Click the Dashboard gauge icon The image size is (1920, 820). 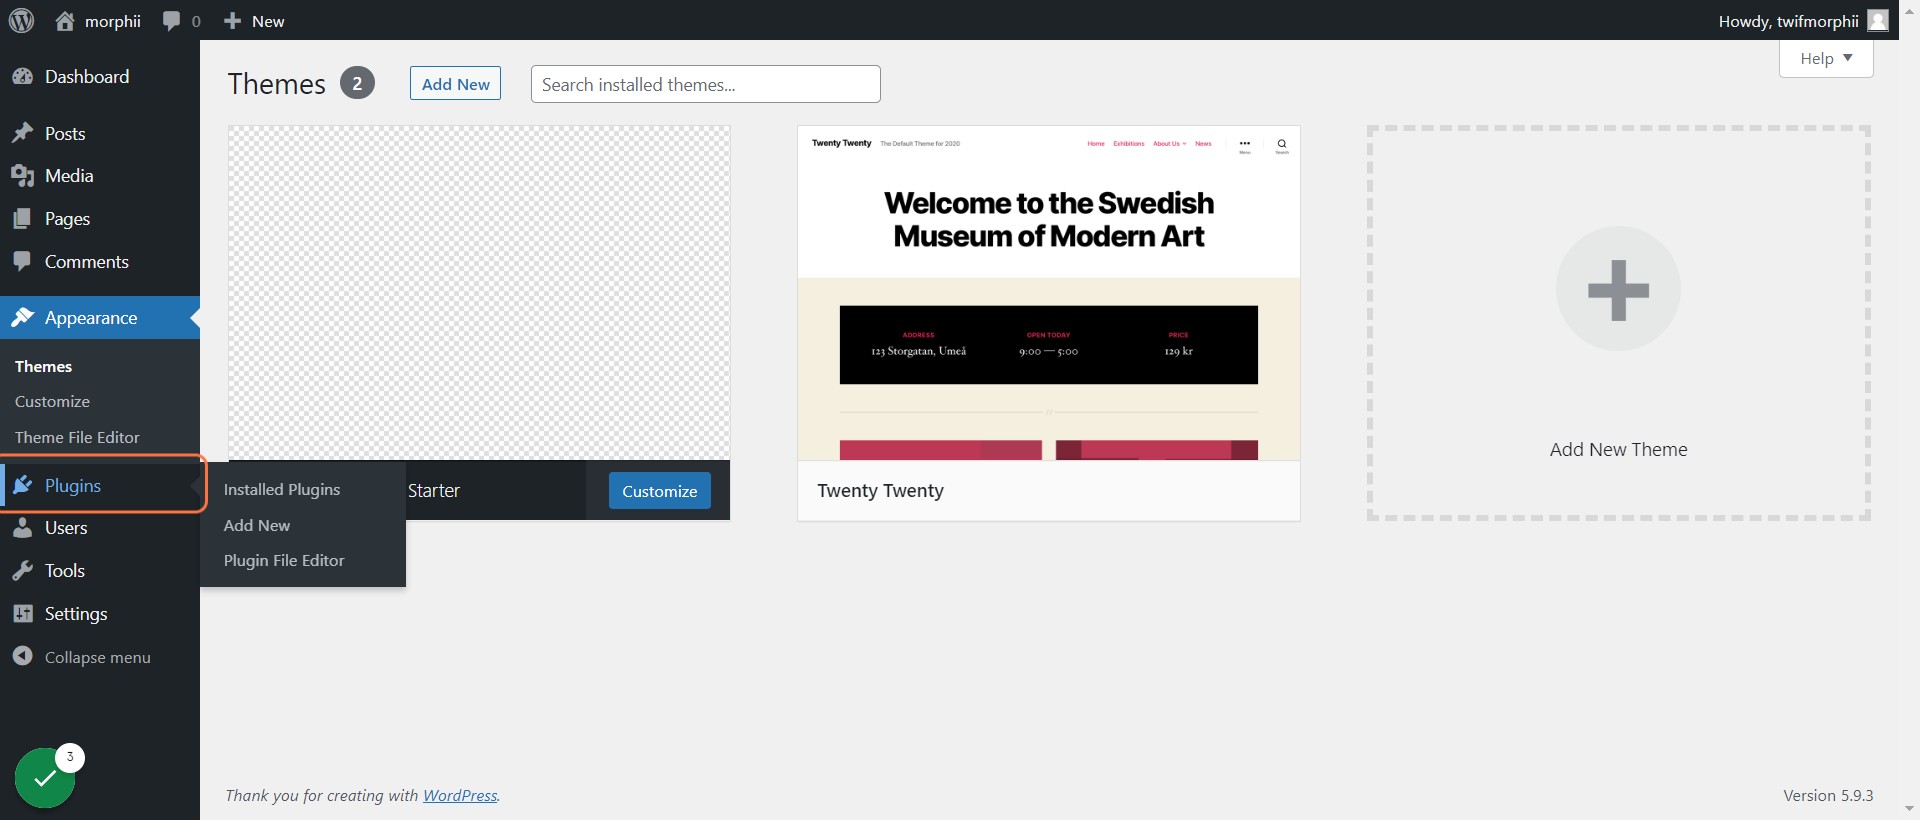(22, 77)
